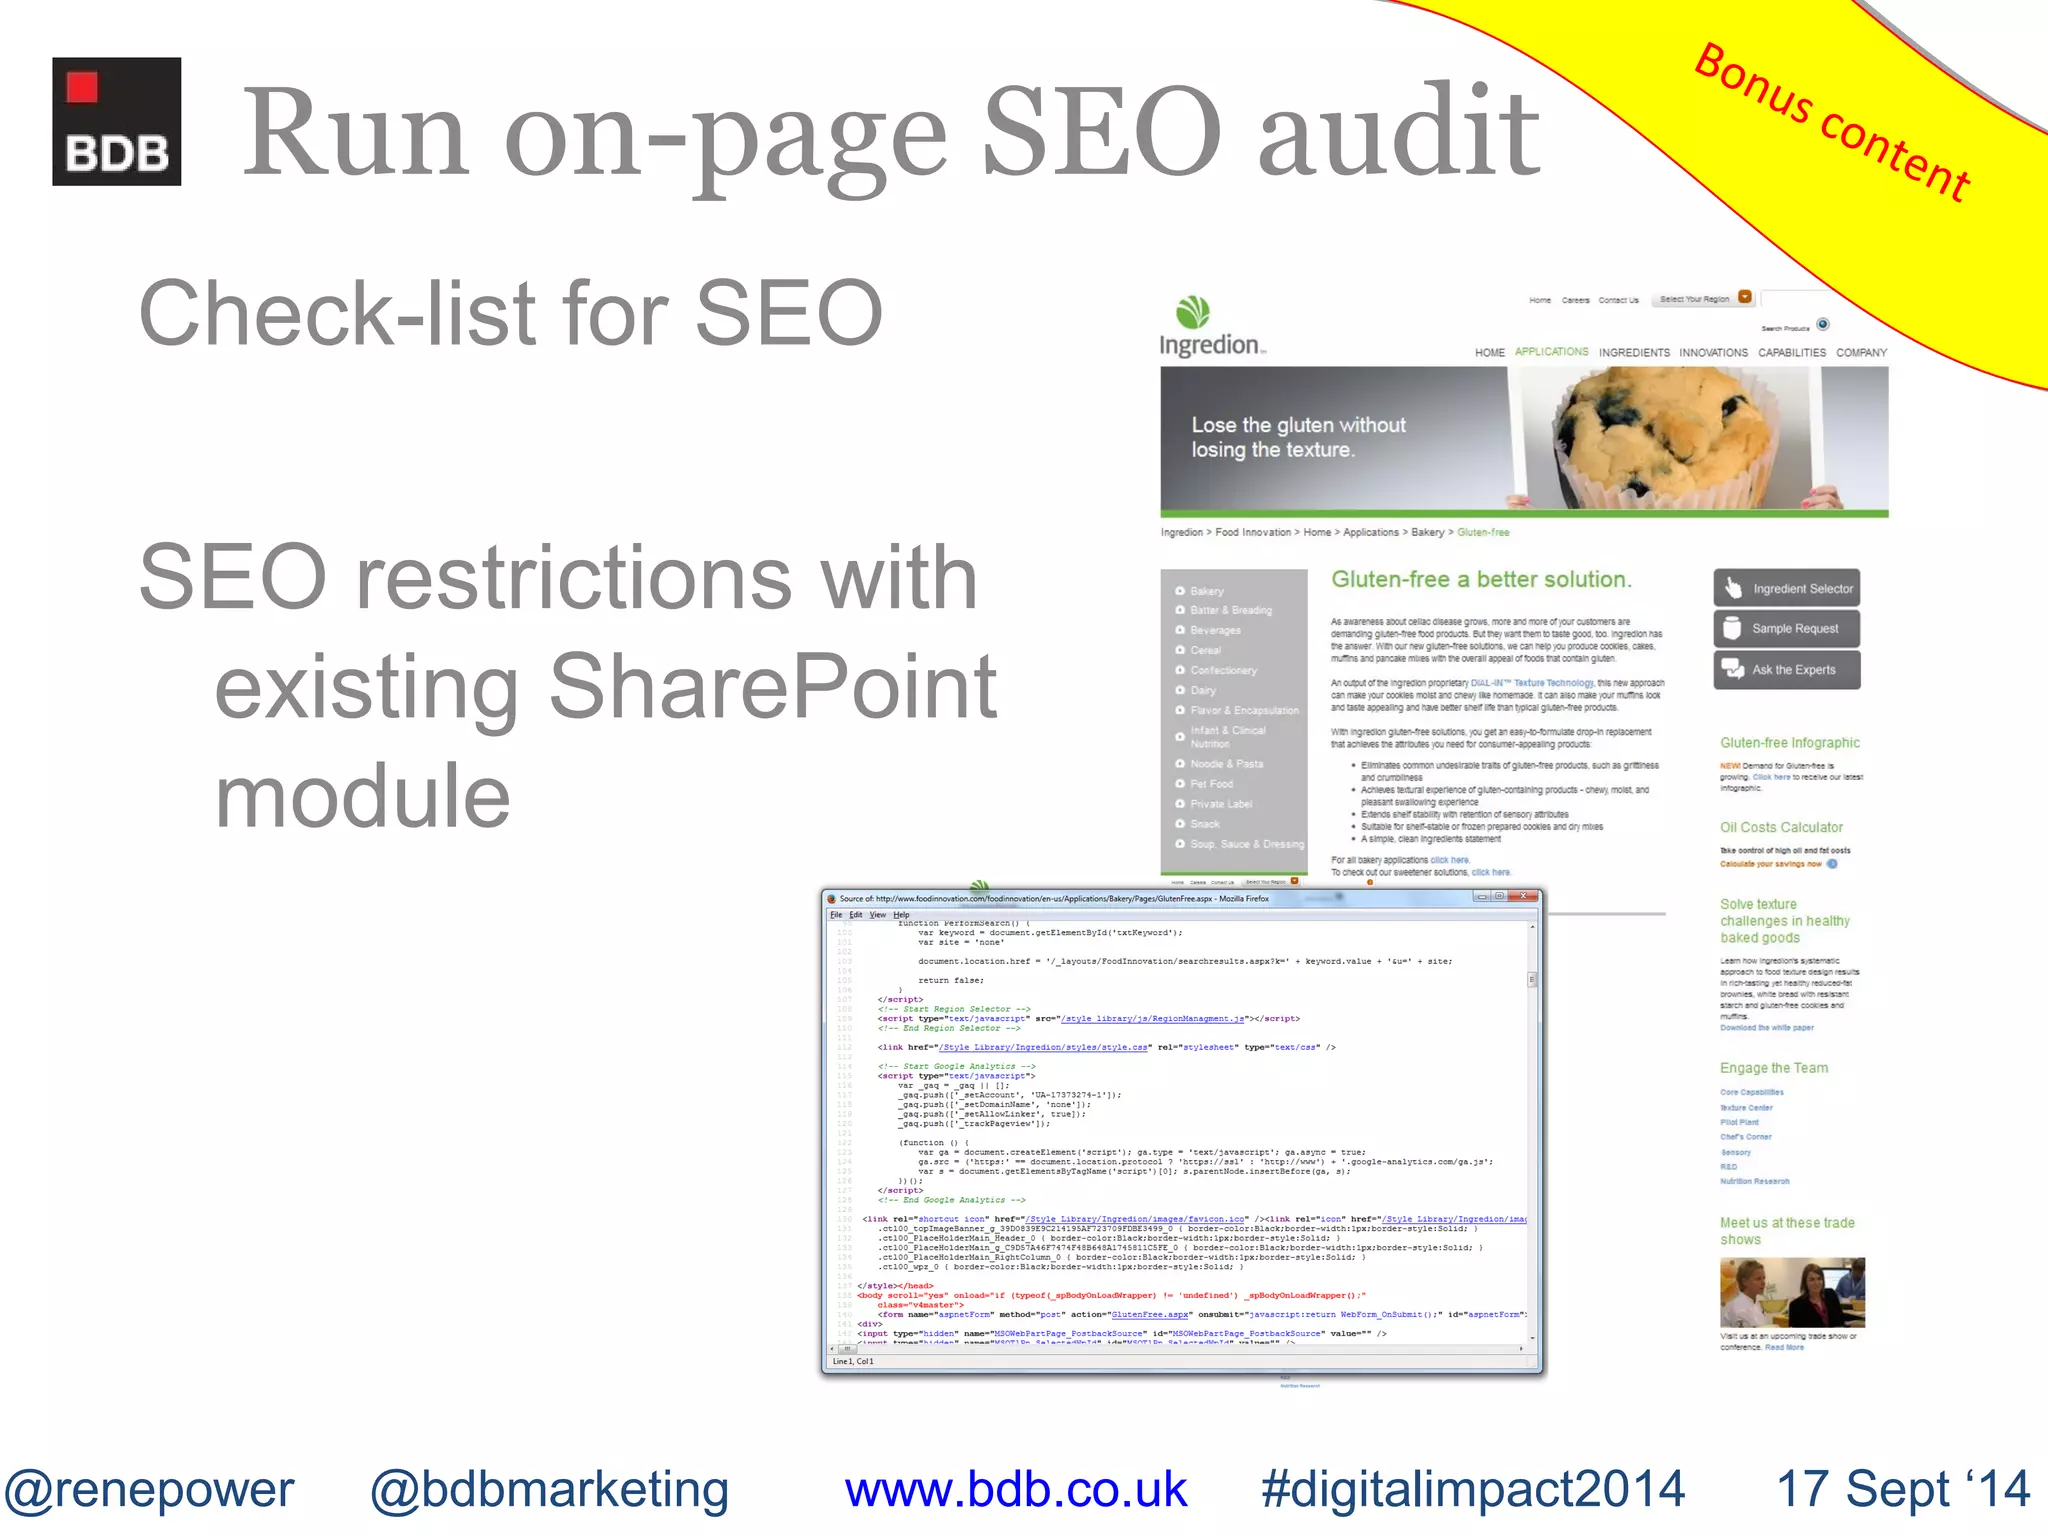
Task: Select Snack in the sidebar list
Action: [x=1204, y=824]
